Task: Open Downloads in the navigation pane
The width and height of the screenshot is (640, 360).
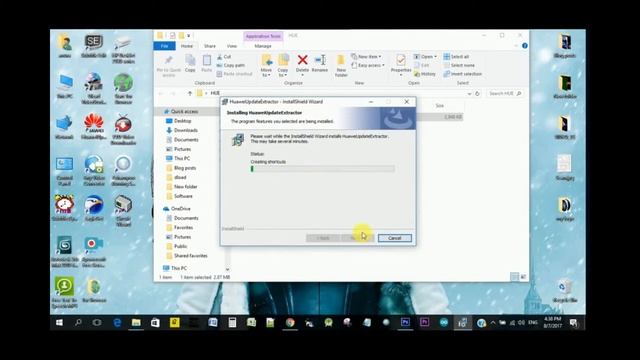Action: pos(186,130)
